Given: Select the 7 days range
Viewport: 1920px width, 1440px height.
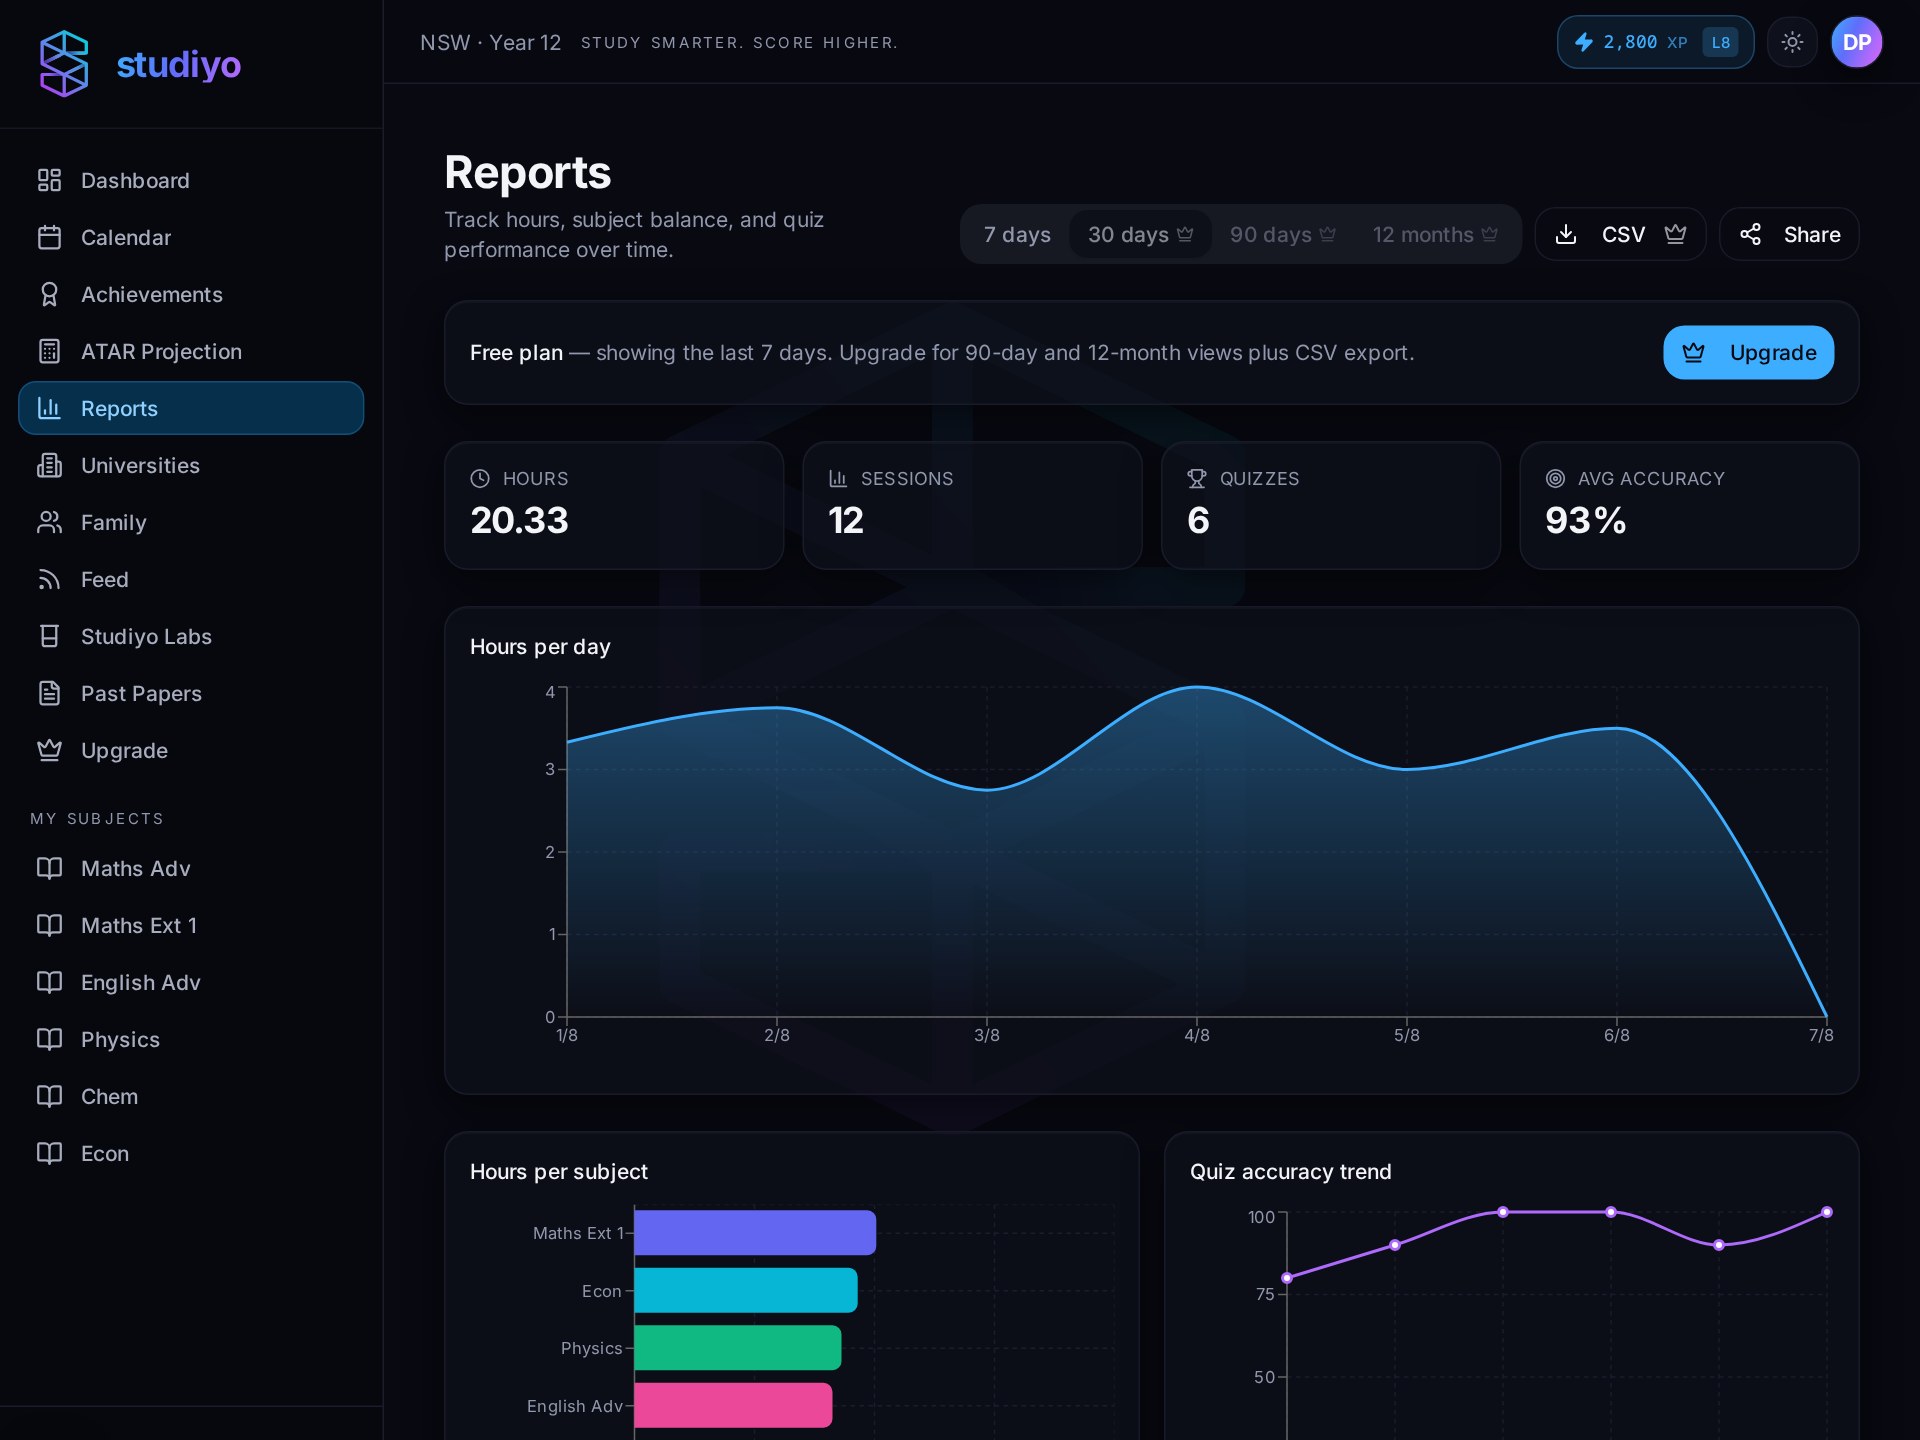Looking at the screenshot, I should click(x=1017, y=234).
